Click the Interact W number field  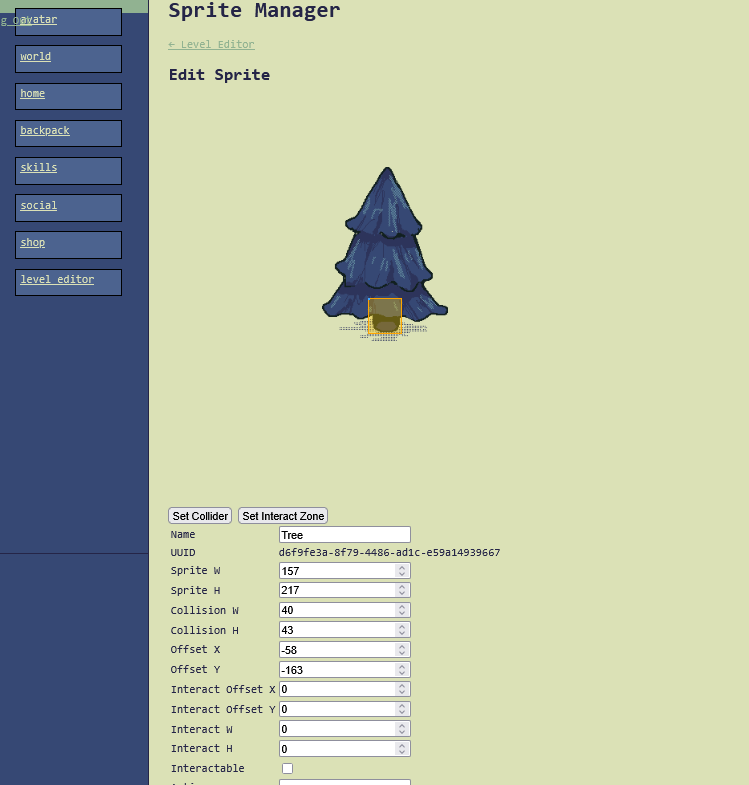coord(336,729)
